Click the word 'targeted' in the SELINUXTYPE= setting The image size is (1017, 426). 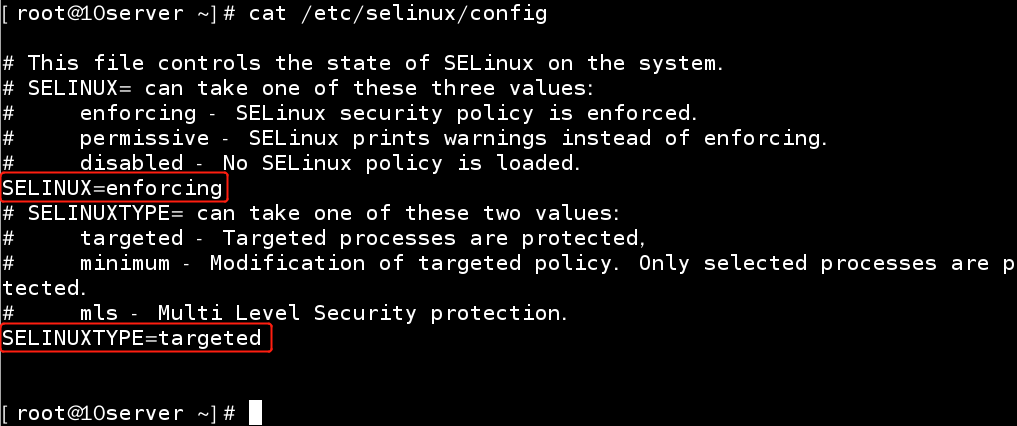(x=209, y=338)
